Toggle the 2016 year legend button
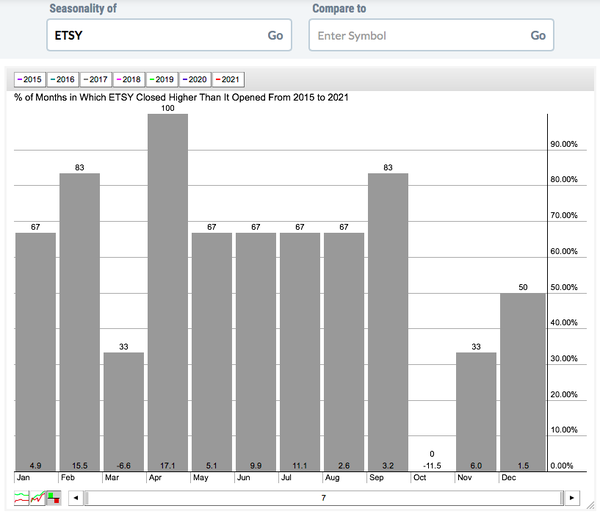Screen dimensions: 600x514 click(x=60, y=79)
